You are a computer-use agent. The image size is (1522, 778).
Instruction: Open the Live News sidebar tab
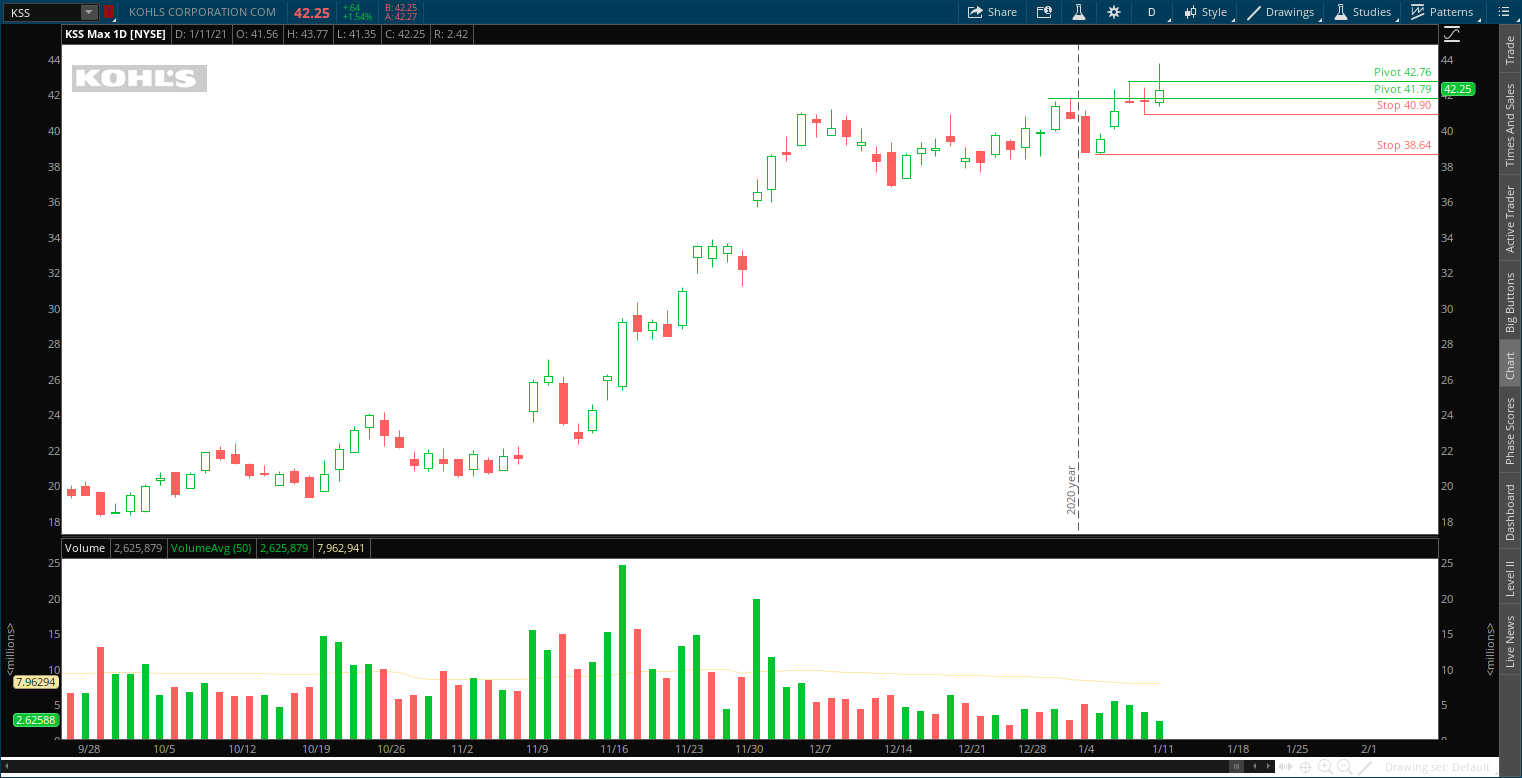point(1510,641)
